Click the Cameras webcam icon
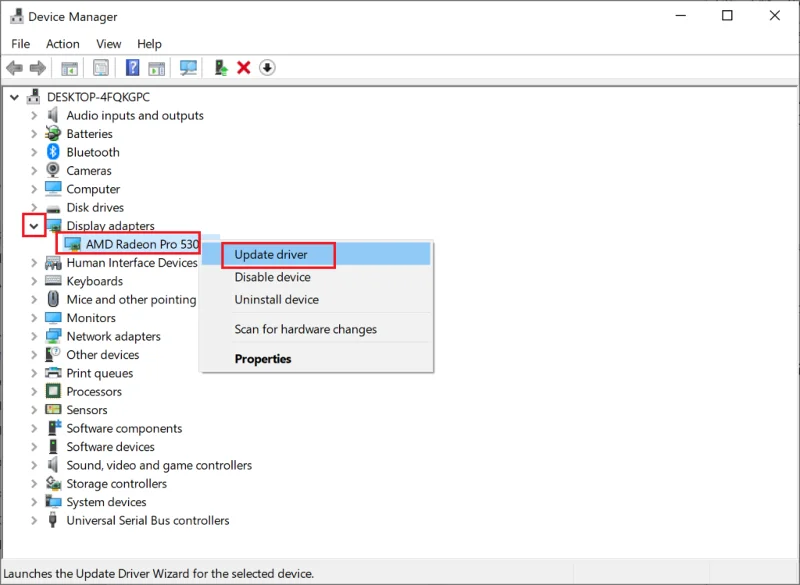The height and width of the screenshot is (585, 800). (x=53, y=170)
